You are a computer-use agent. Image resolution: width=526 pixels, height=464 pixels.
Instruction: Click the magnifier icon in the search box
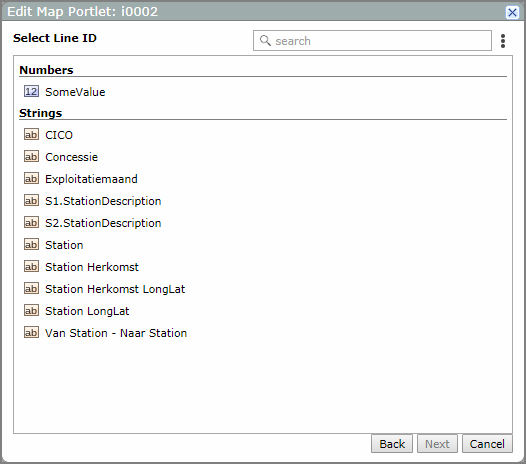click(265, 41)
